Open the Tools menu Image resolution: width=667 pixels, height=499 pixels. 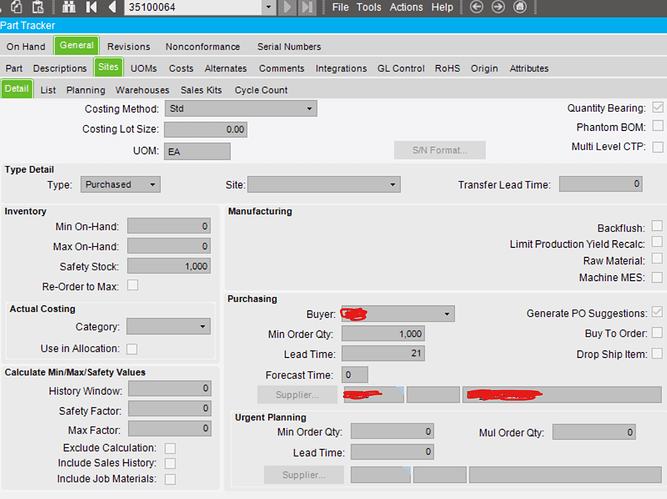(x=369, y=7)
